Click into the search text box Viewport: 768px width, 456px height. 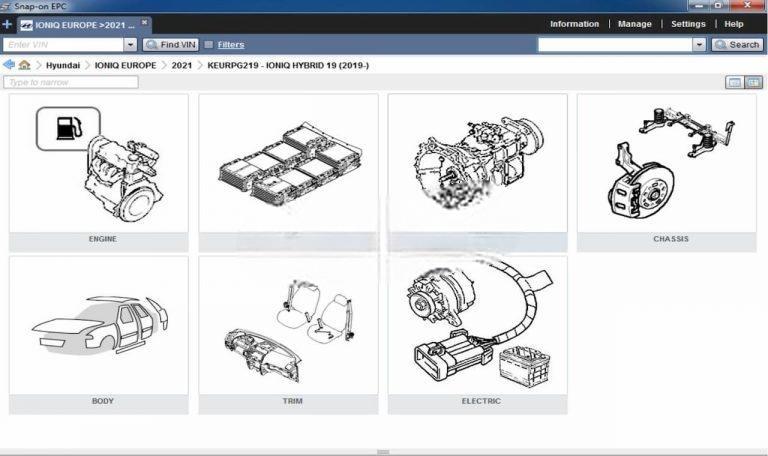(615, 45)
